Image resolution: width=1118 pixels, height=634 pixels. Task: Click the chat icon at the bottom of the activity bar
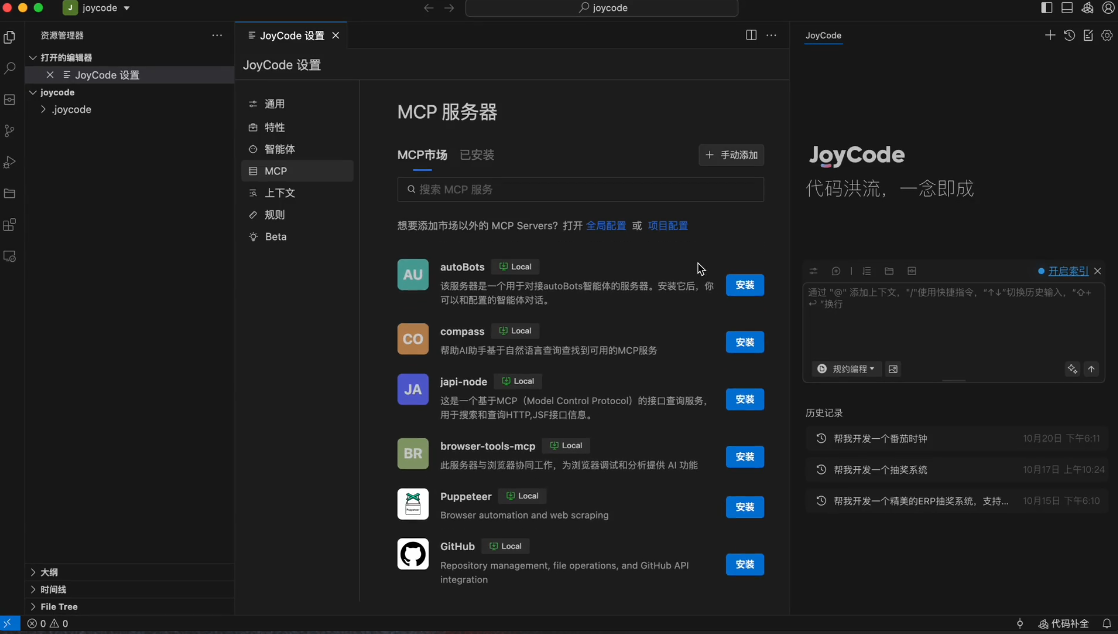[10, 257]
